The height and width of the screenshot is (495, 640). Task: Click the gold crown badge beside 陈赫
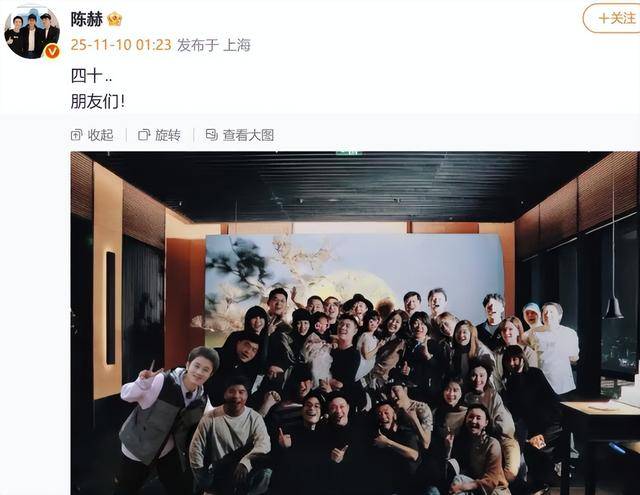point(115,19)
